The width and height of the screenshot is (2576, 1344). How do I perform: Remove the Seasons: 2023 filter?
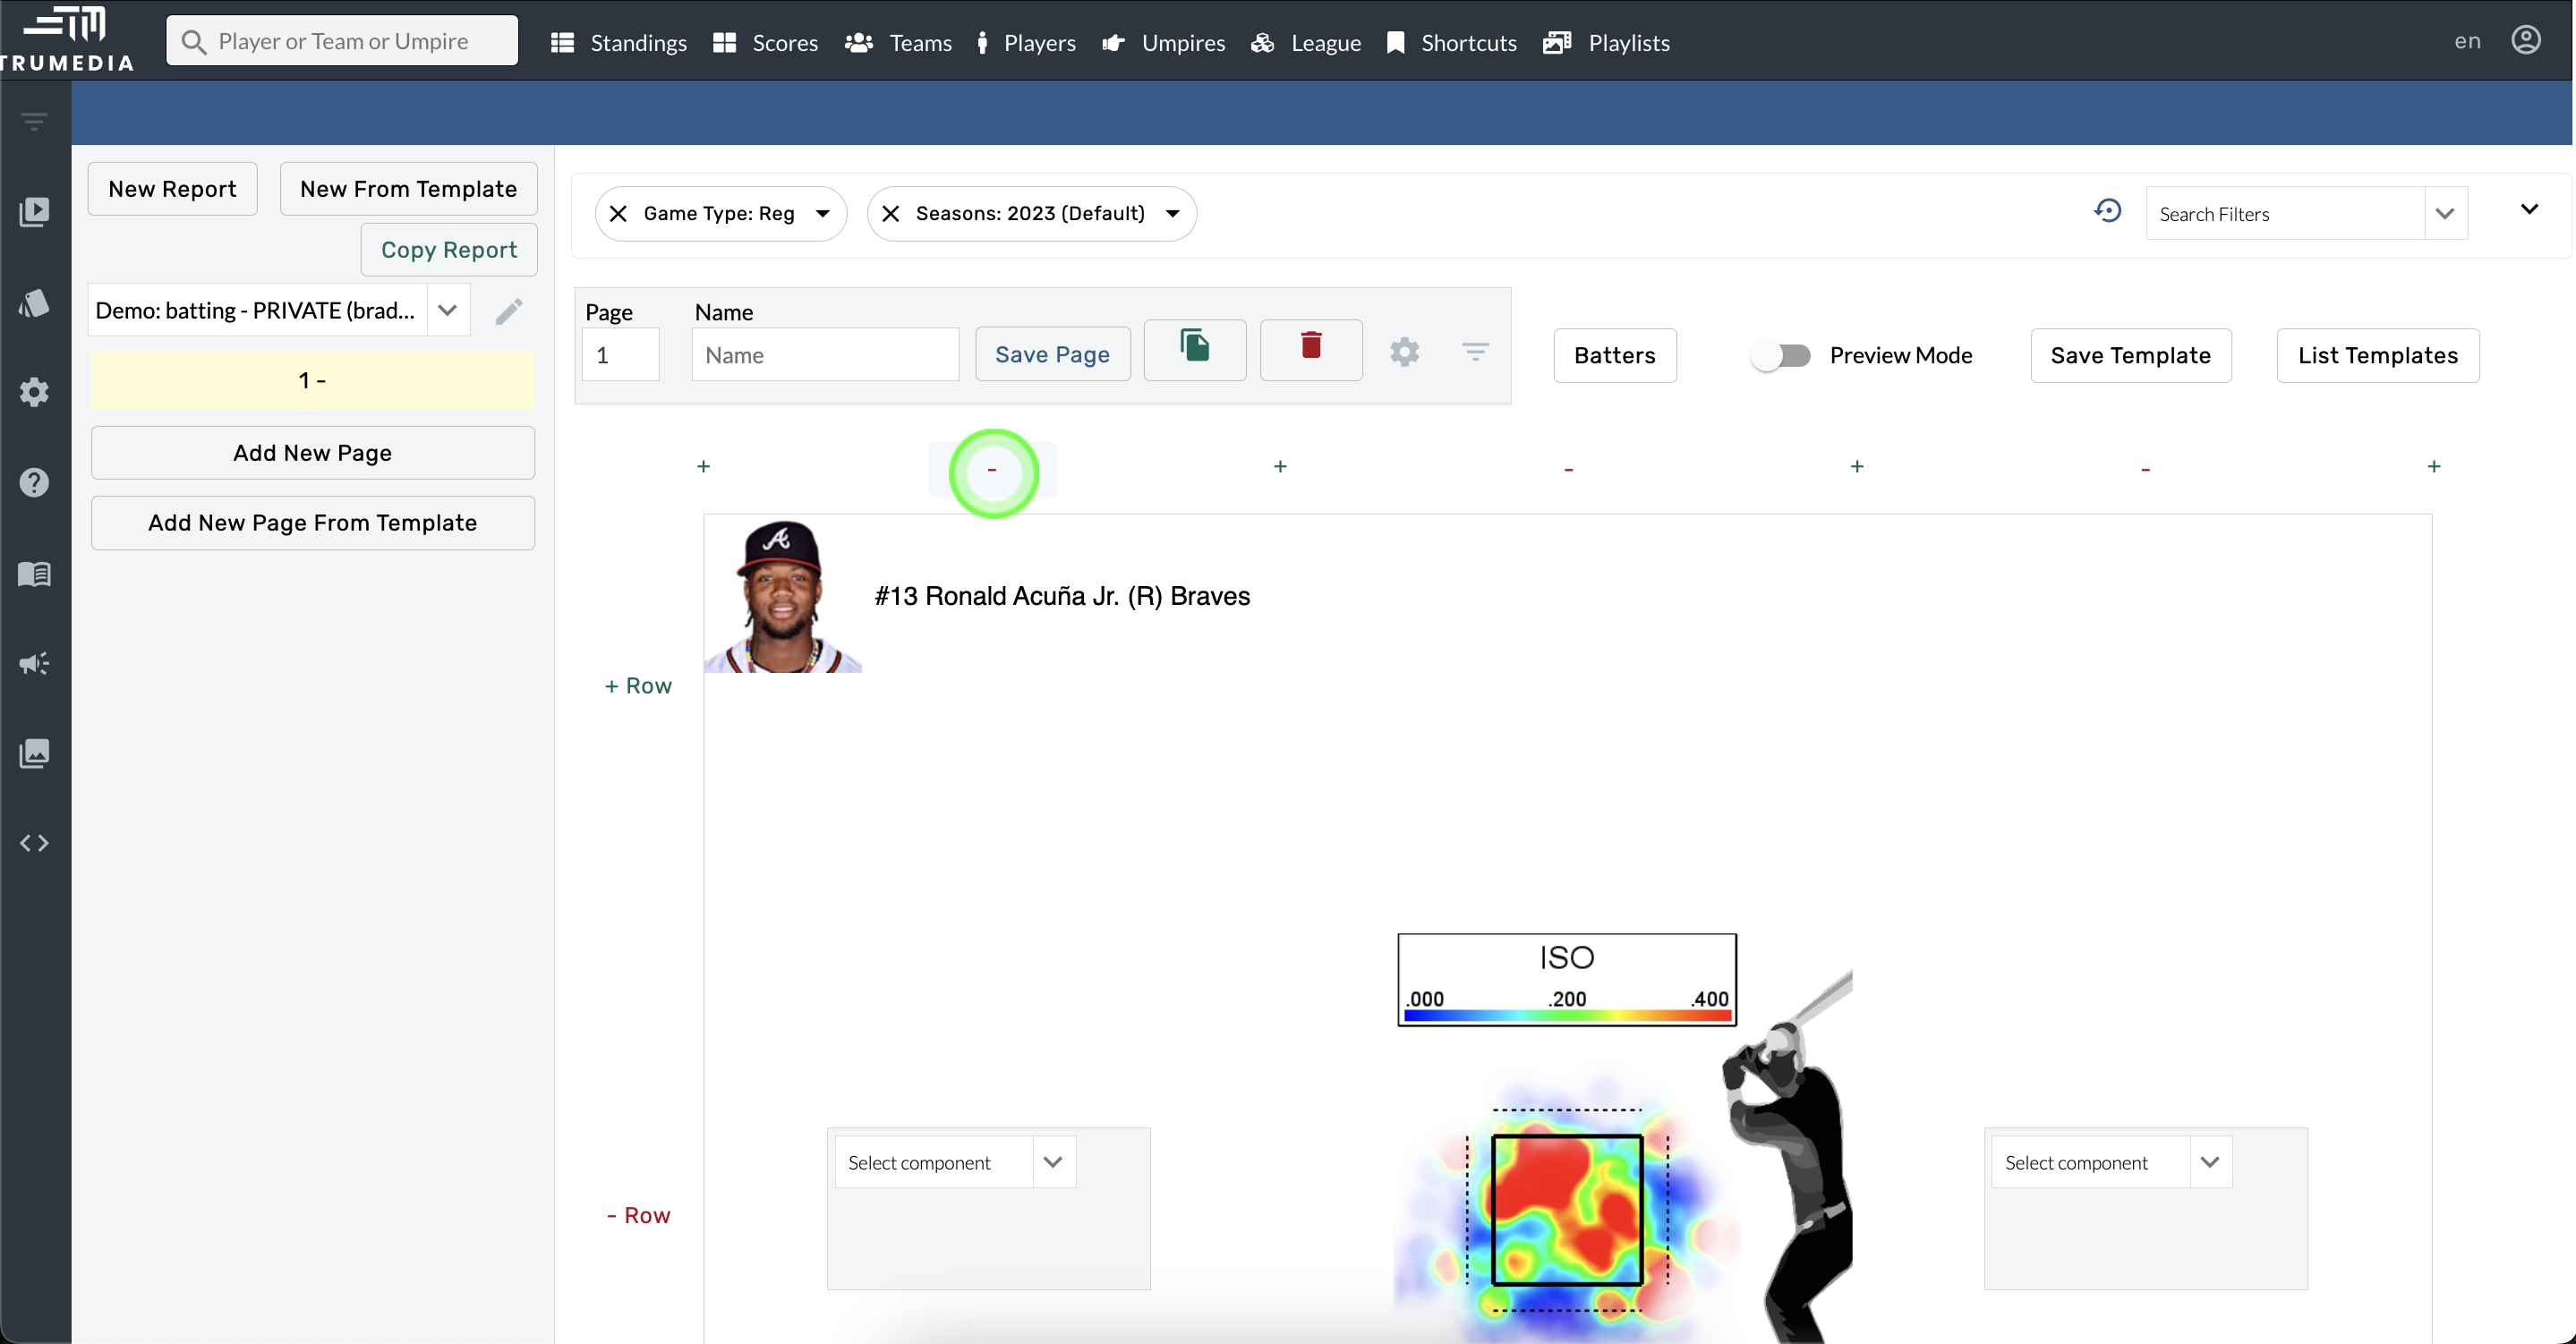(x=891, y=214)
